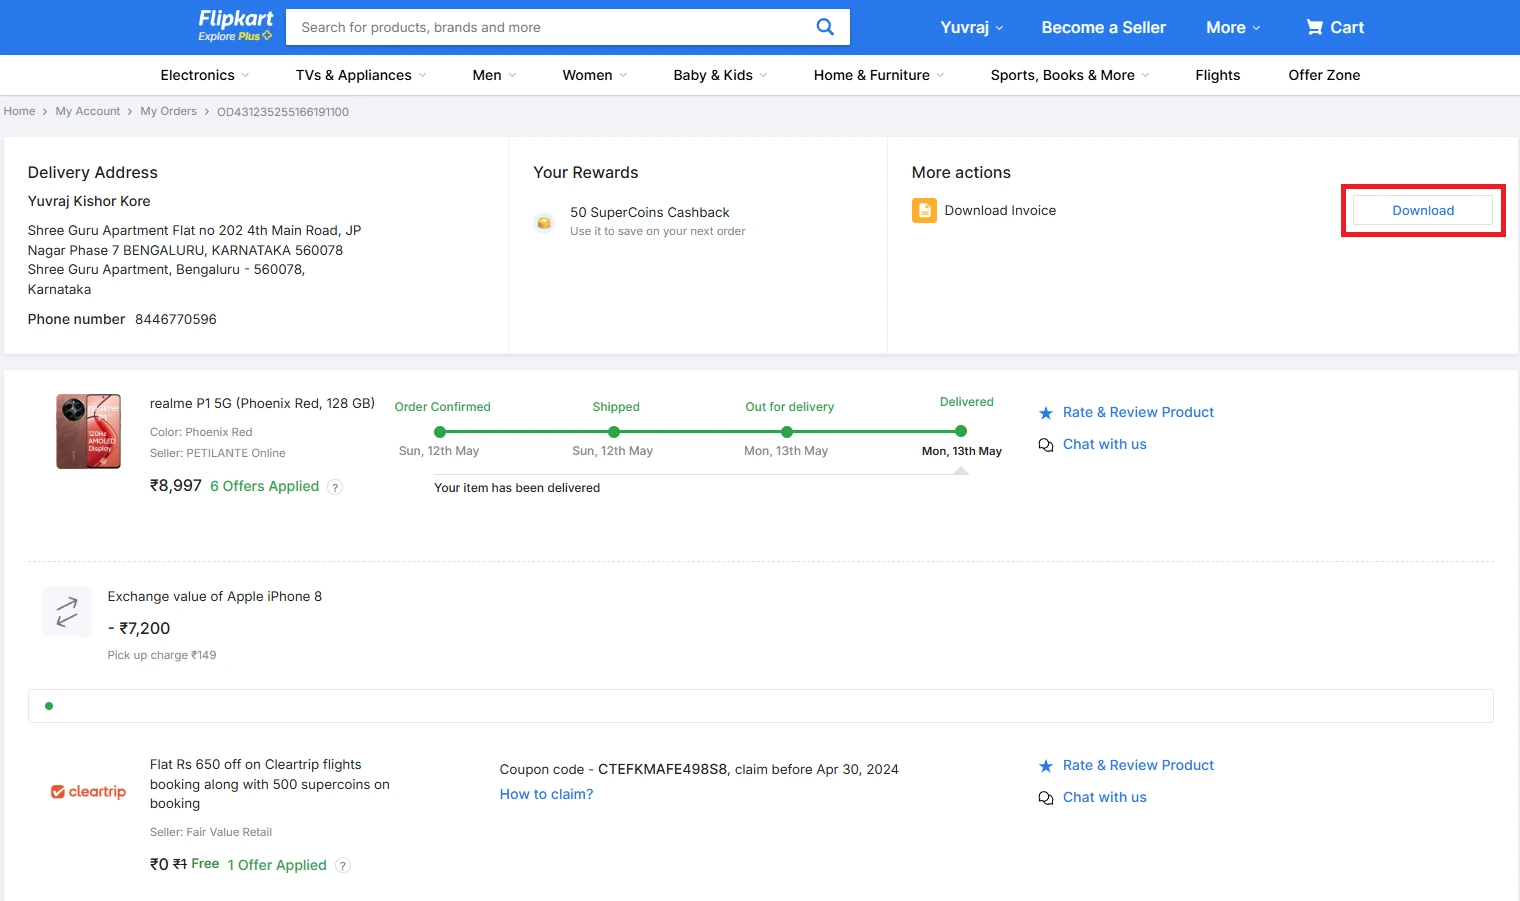Click Rate & Review Product for Cleartrip offer
The image size is (1520, 901).
(x=1138, y=765)
